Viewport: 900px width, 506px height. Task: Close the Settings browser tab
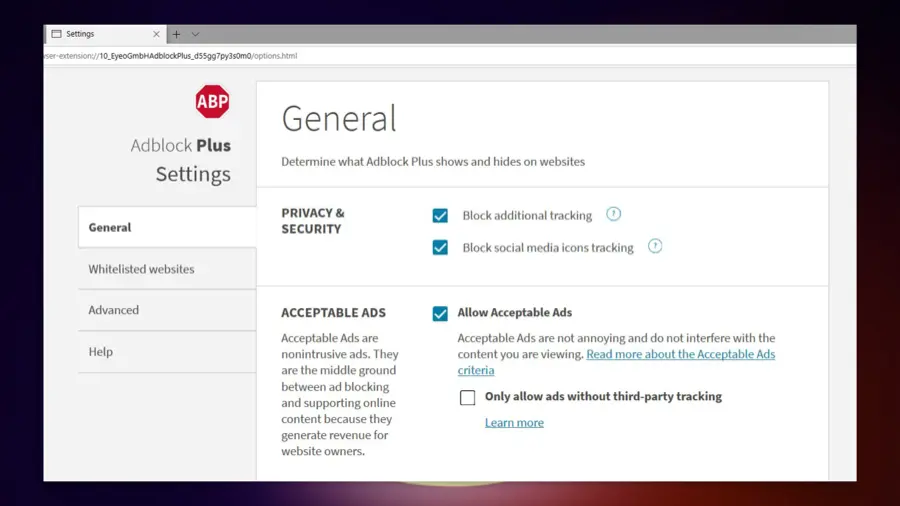pos(156,34)
